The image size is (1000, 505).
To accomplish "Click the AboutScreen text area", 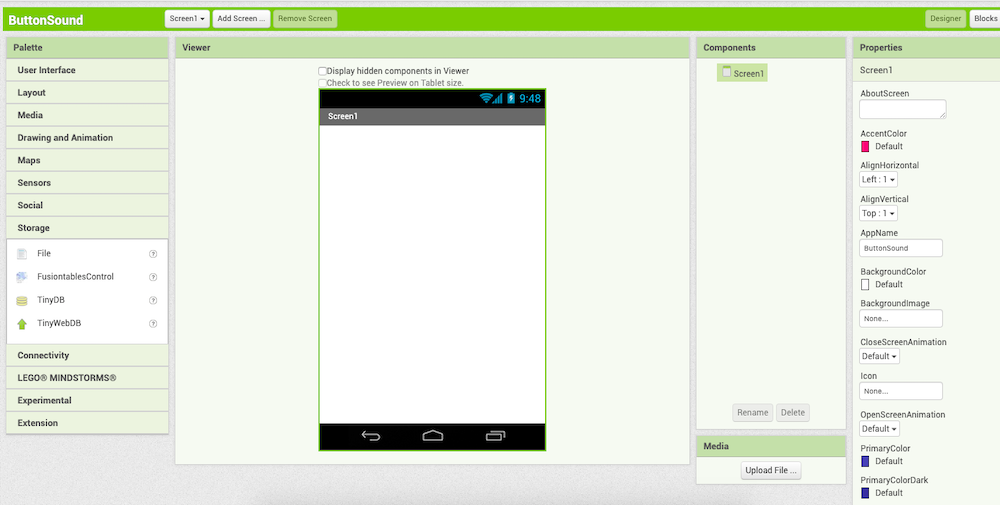I will click(902, 109).
